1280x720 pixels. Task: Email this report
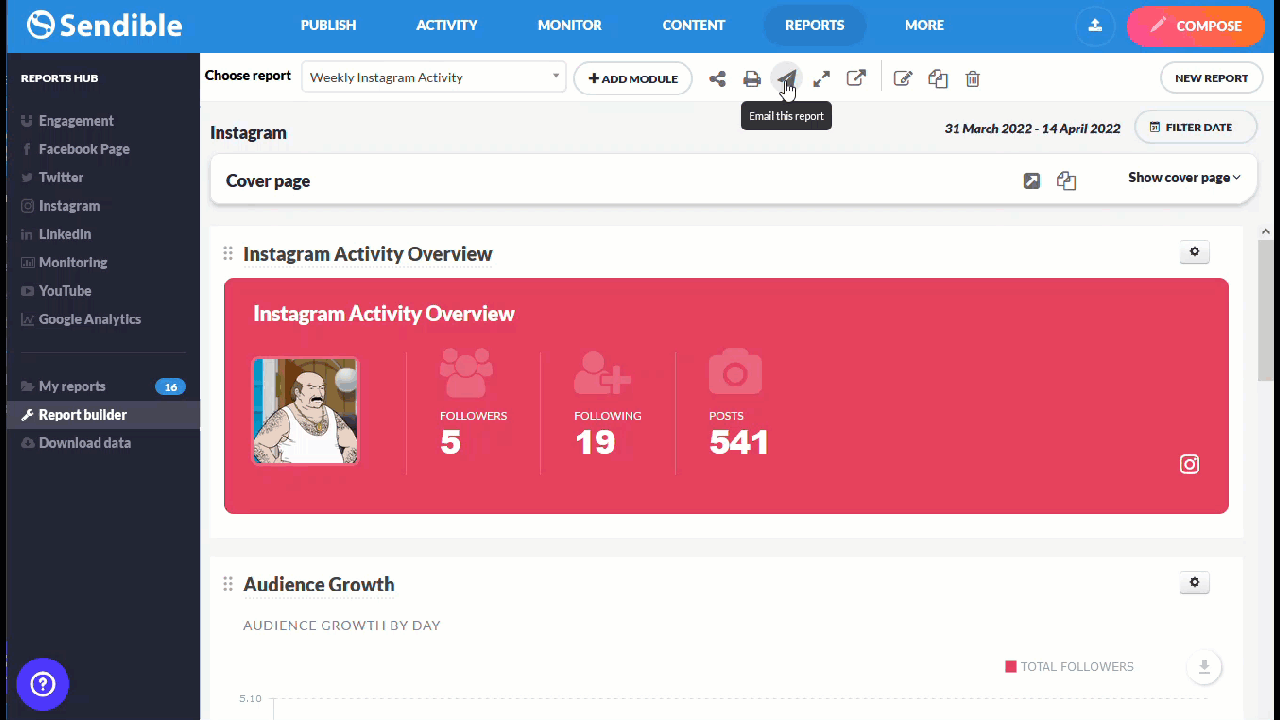786,78
